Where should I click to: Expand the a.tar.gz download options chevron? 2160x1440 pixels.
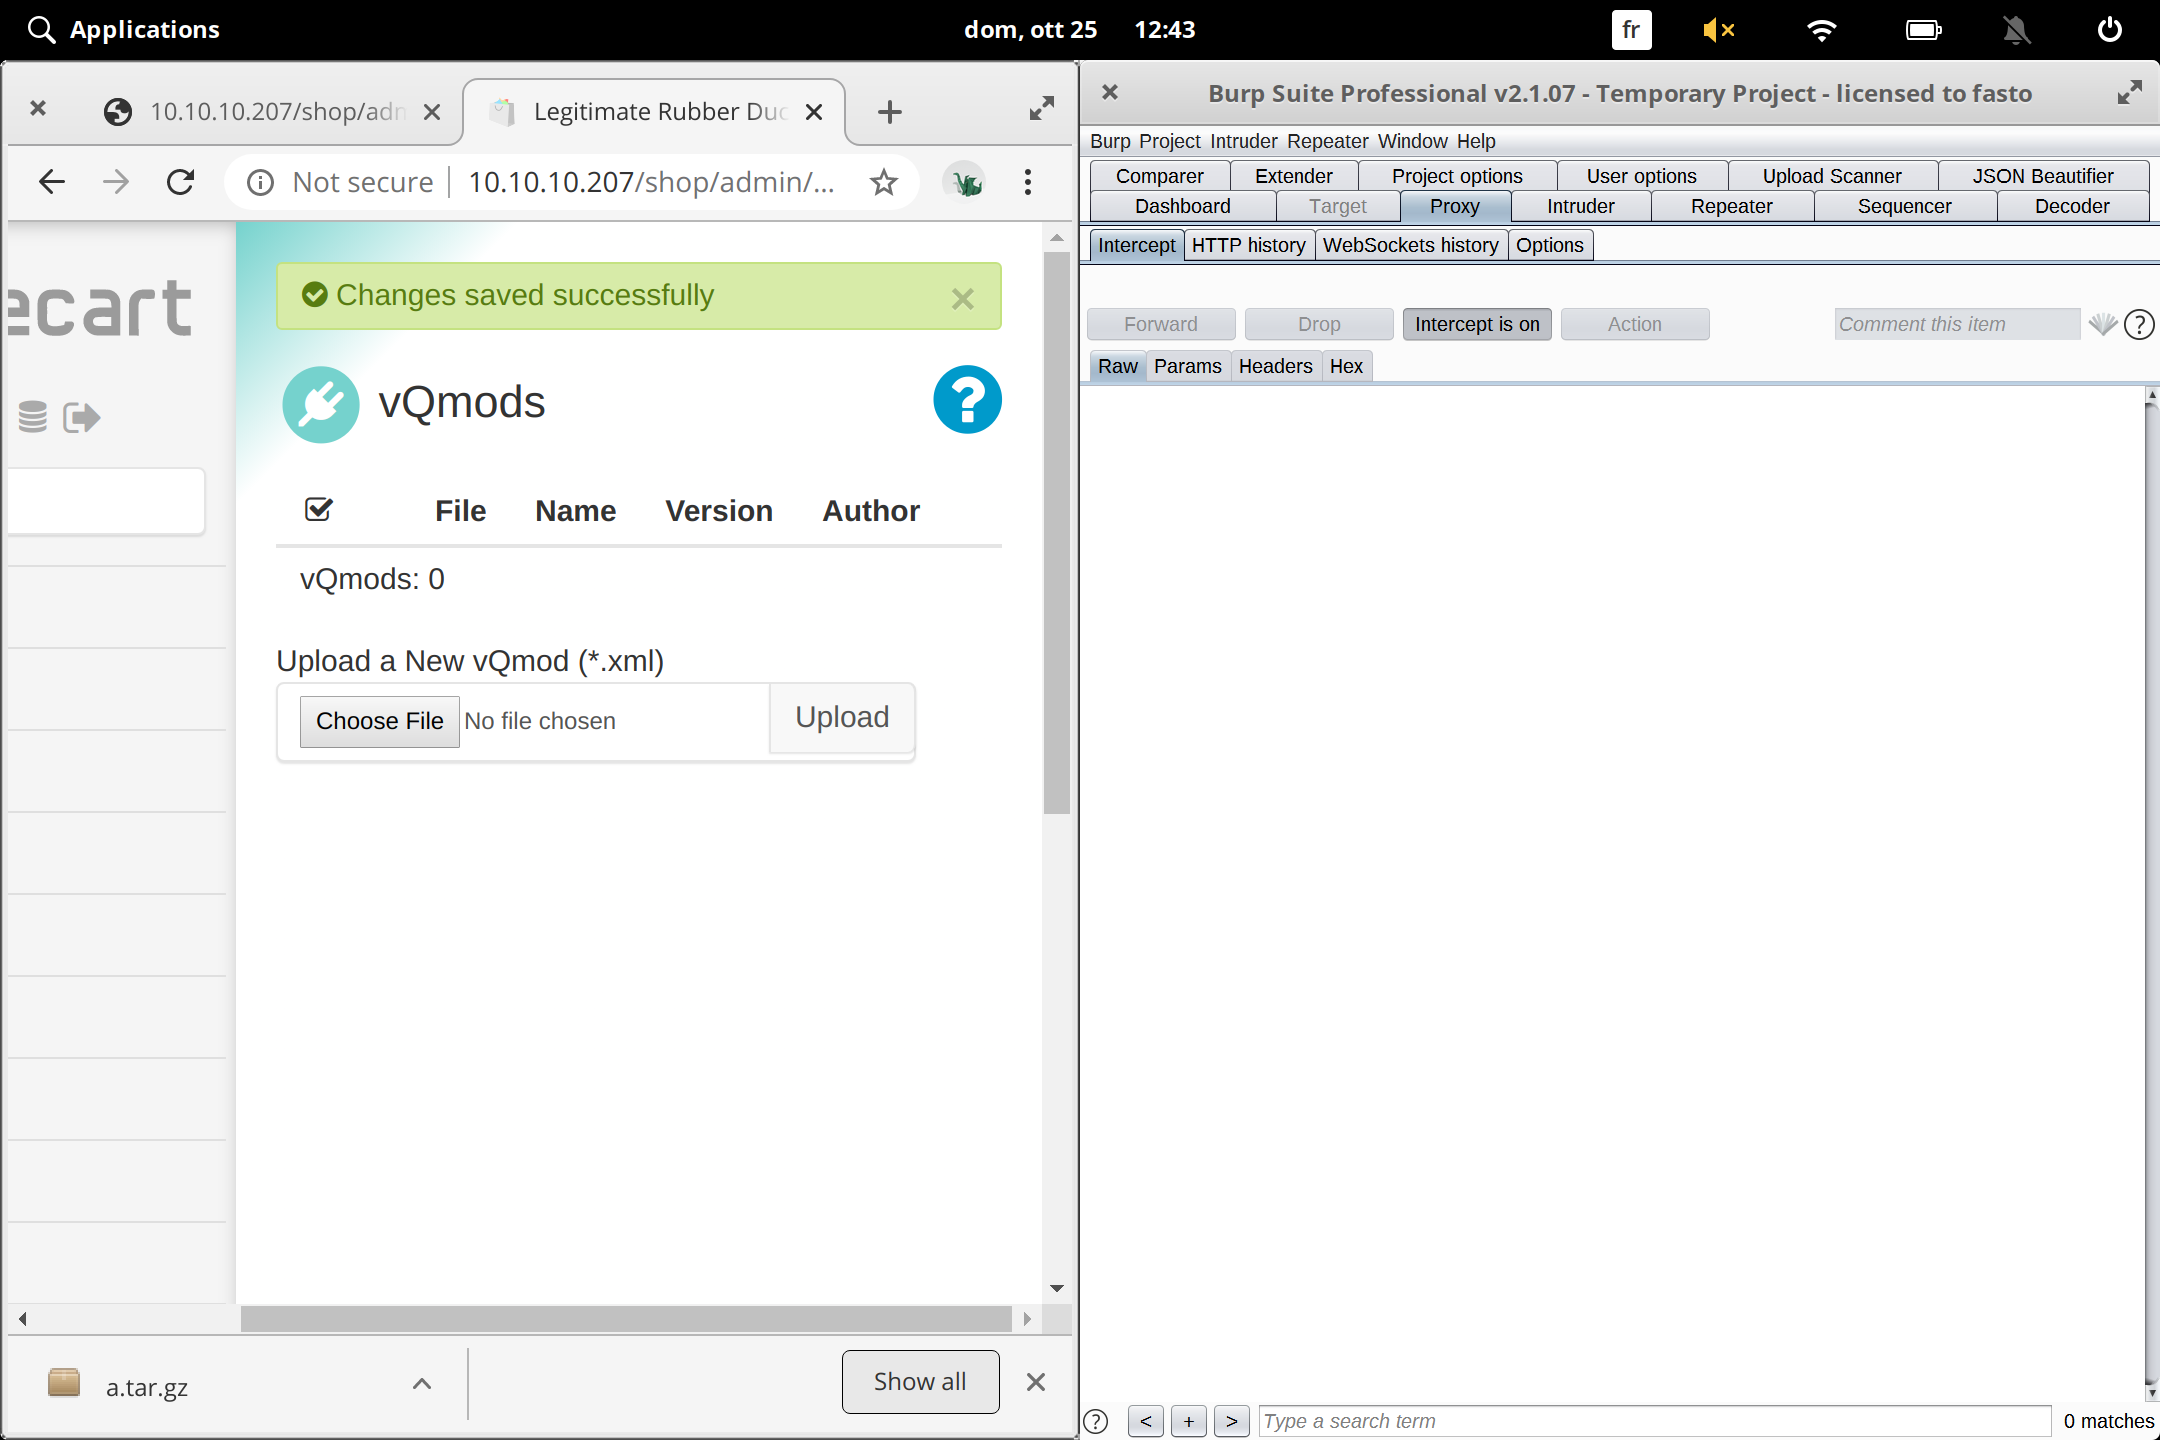tap(421, 1383)
